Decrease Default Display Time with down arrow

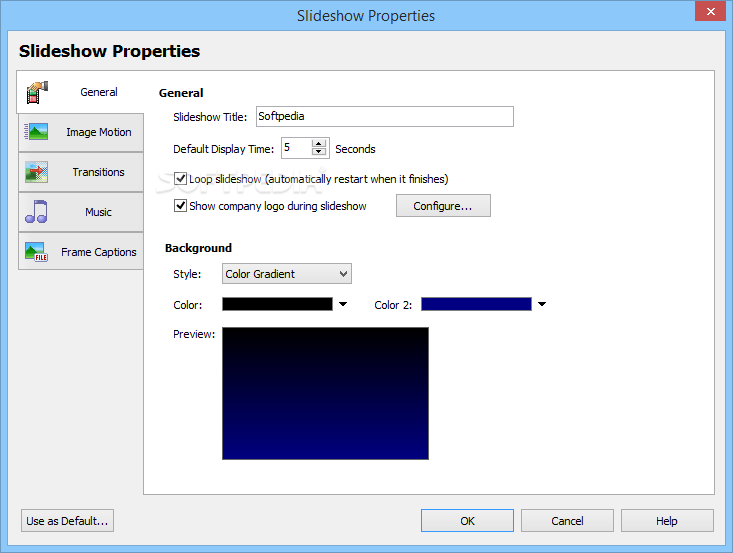pos(318,152)
